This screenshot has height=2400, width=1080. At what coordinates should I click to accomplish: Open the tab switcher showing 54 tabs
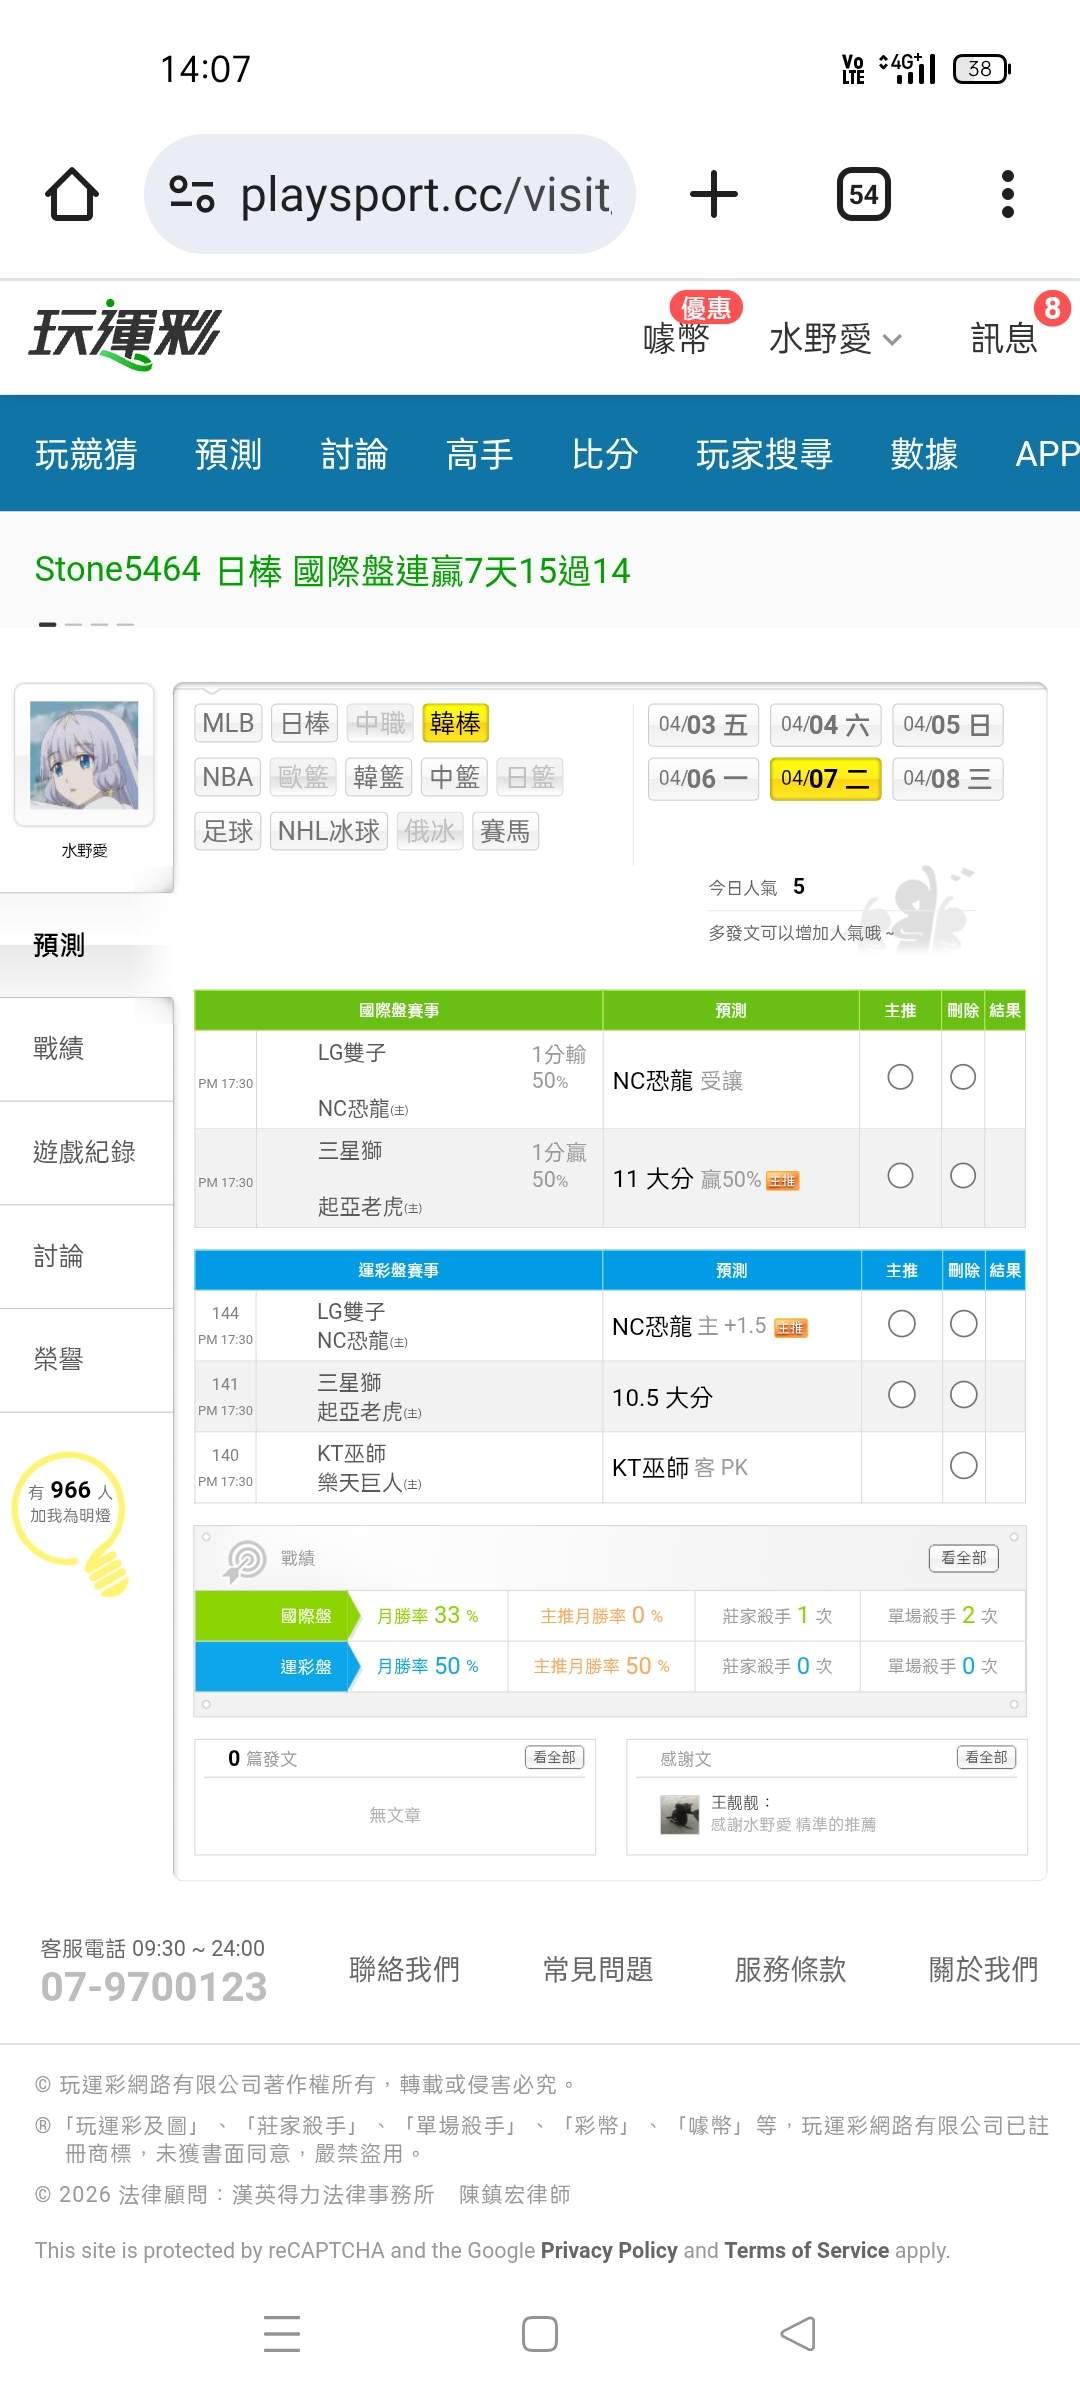(x=864, y=194)
